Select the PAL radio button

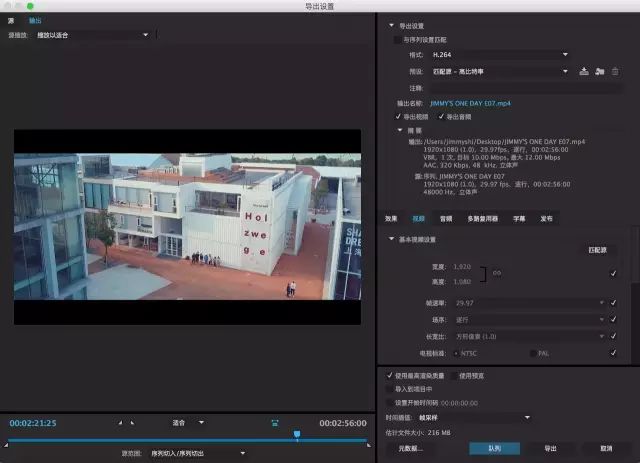pyautogui.click(x=533, y=353)
